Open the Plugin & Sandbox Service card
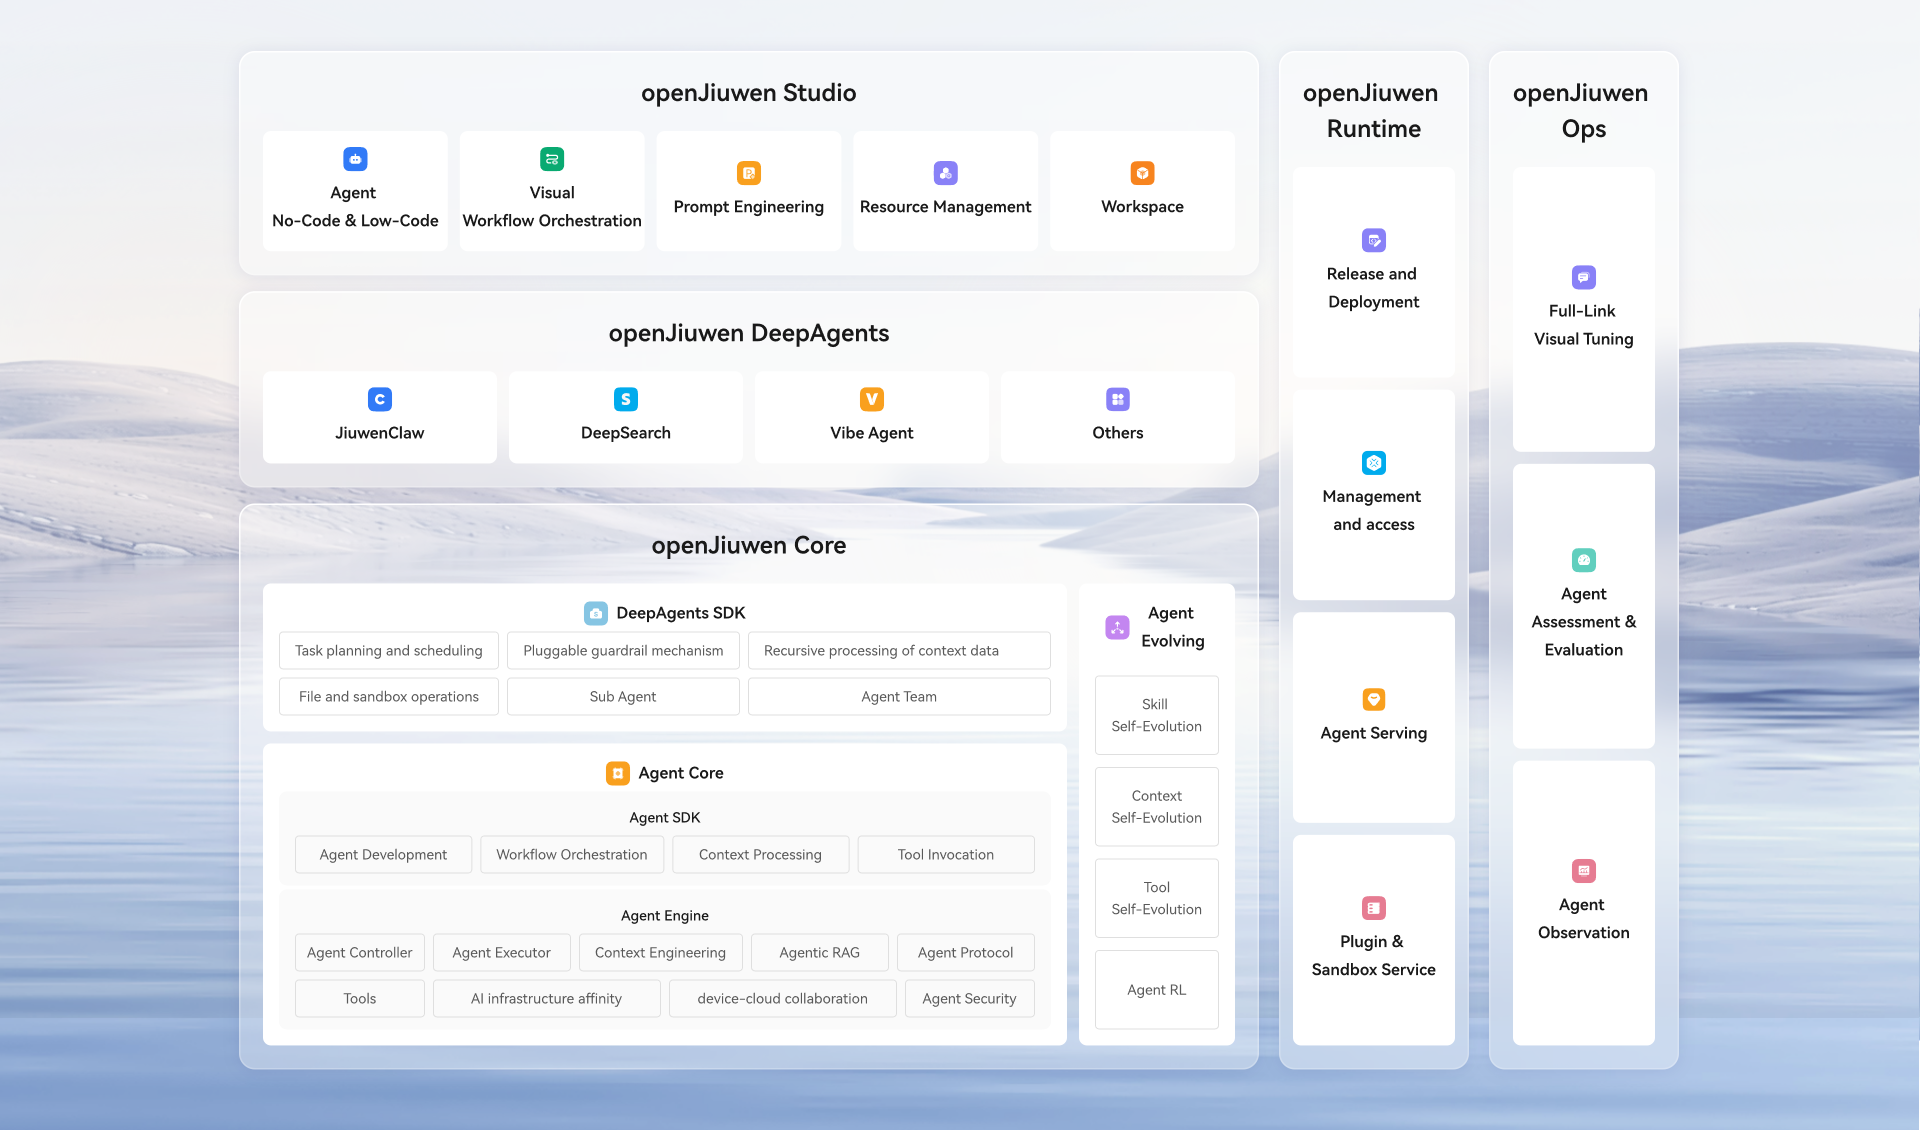Screen dimensions: 1920x1130 1374,940
